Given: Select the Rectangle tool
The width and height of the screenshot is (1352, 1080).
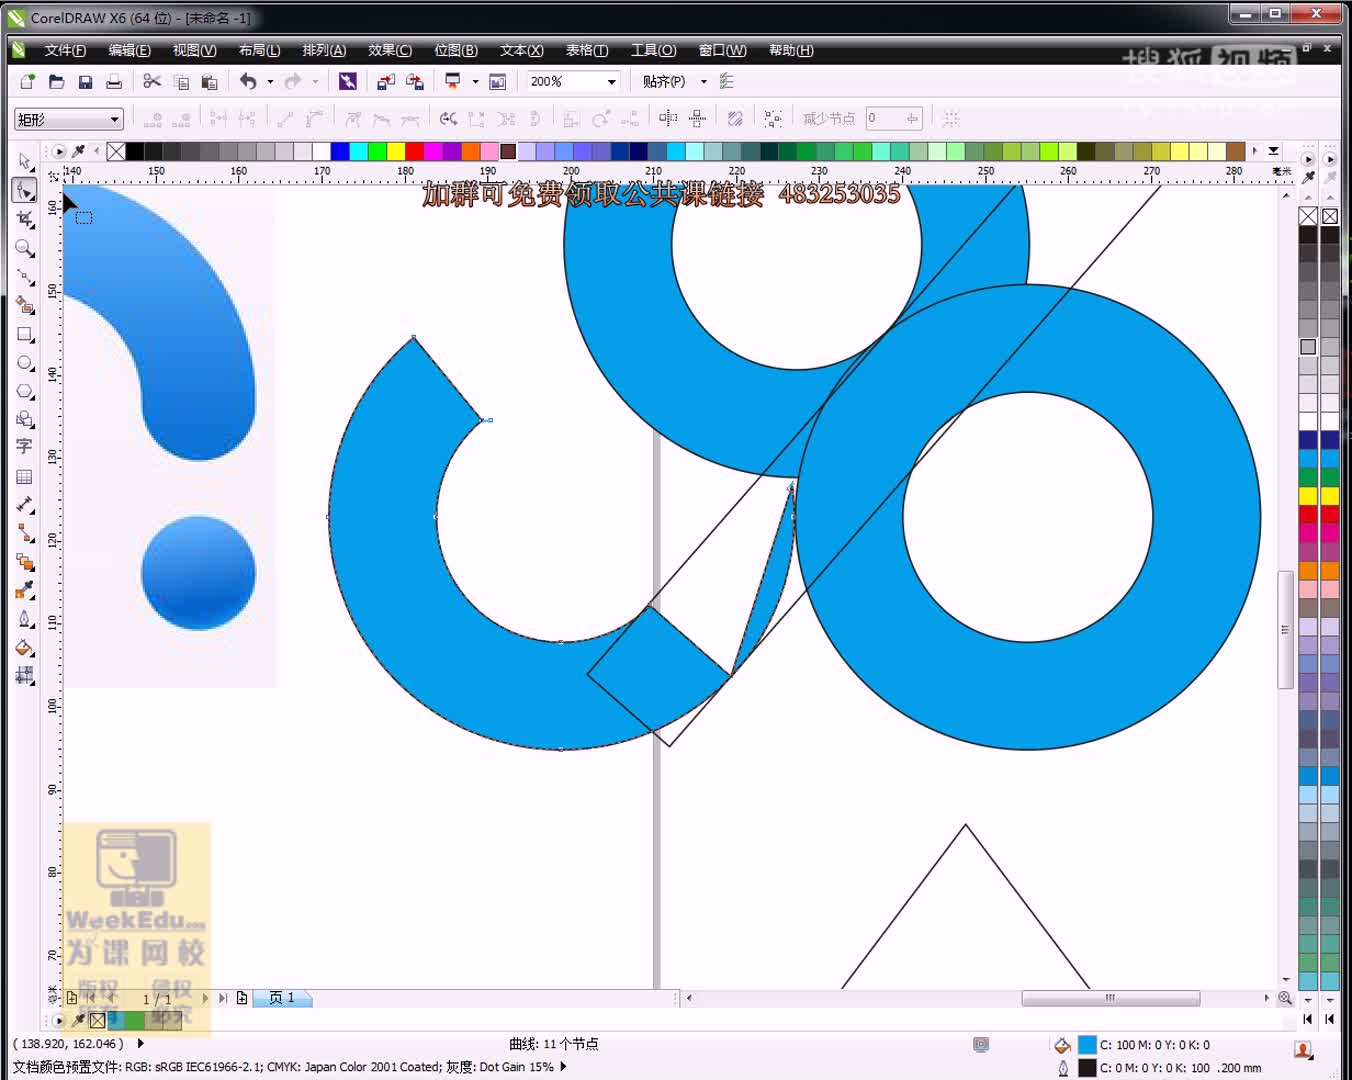Looking at the screenshot, I should (x=25, y=334).
